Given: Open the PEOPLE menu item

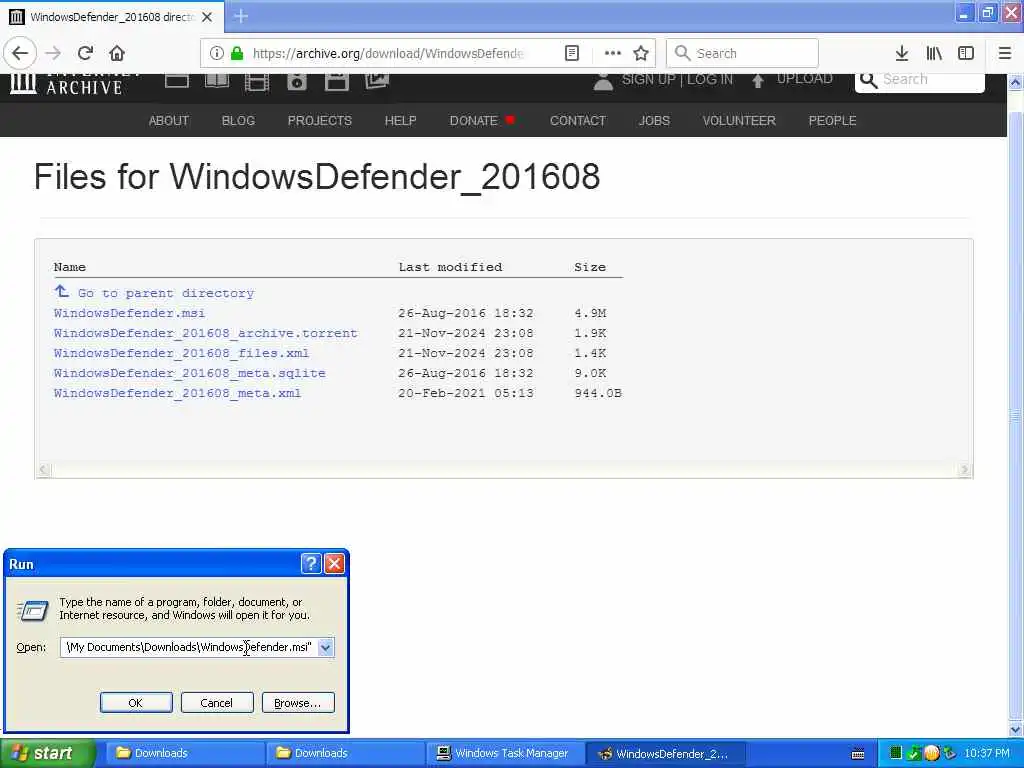Looking at the screenshot, I should (832, 121).
